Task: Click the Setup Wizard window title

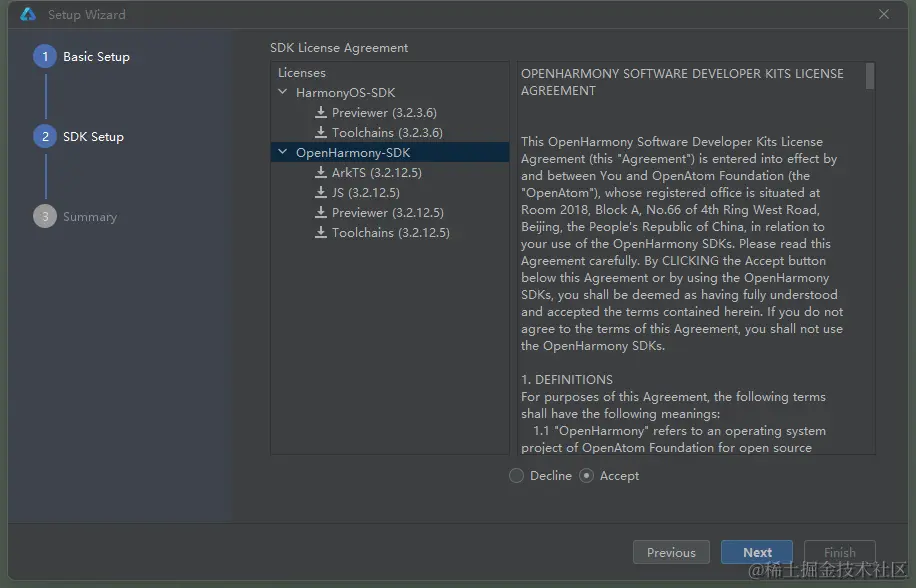Action: pyautogui.click(x=86, y=15)
